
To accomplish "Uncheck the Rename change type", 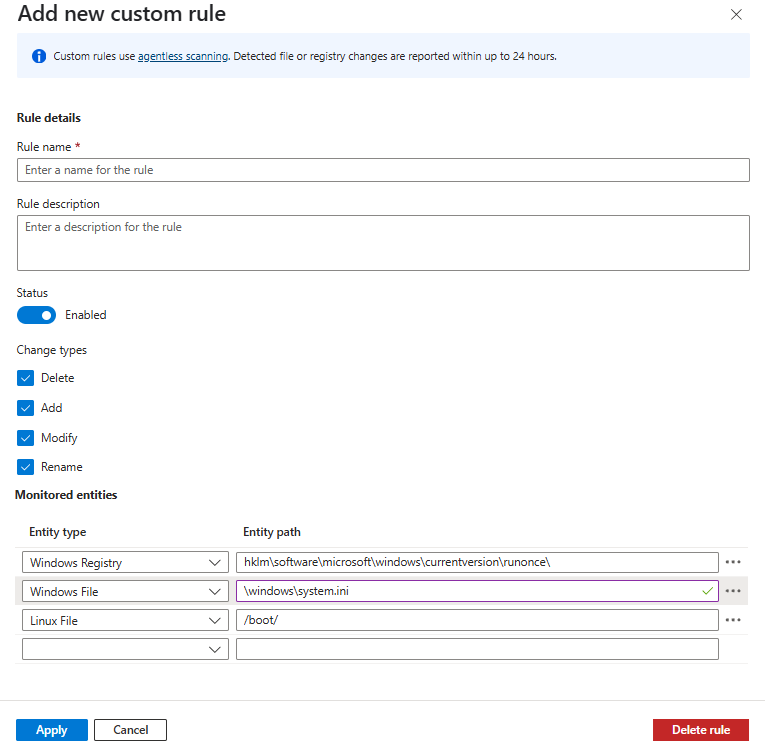I will click(x=26, y=467).
